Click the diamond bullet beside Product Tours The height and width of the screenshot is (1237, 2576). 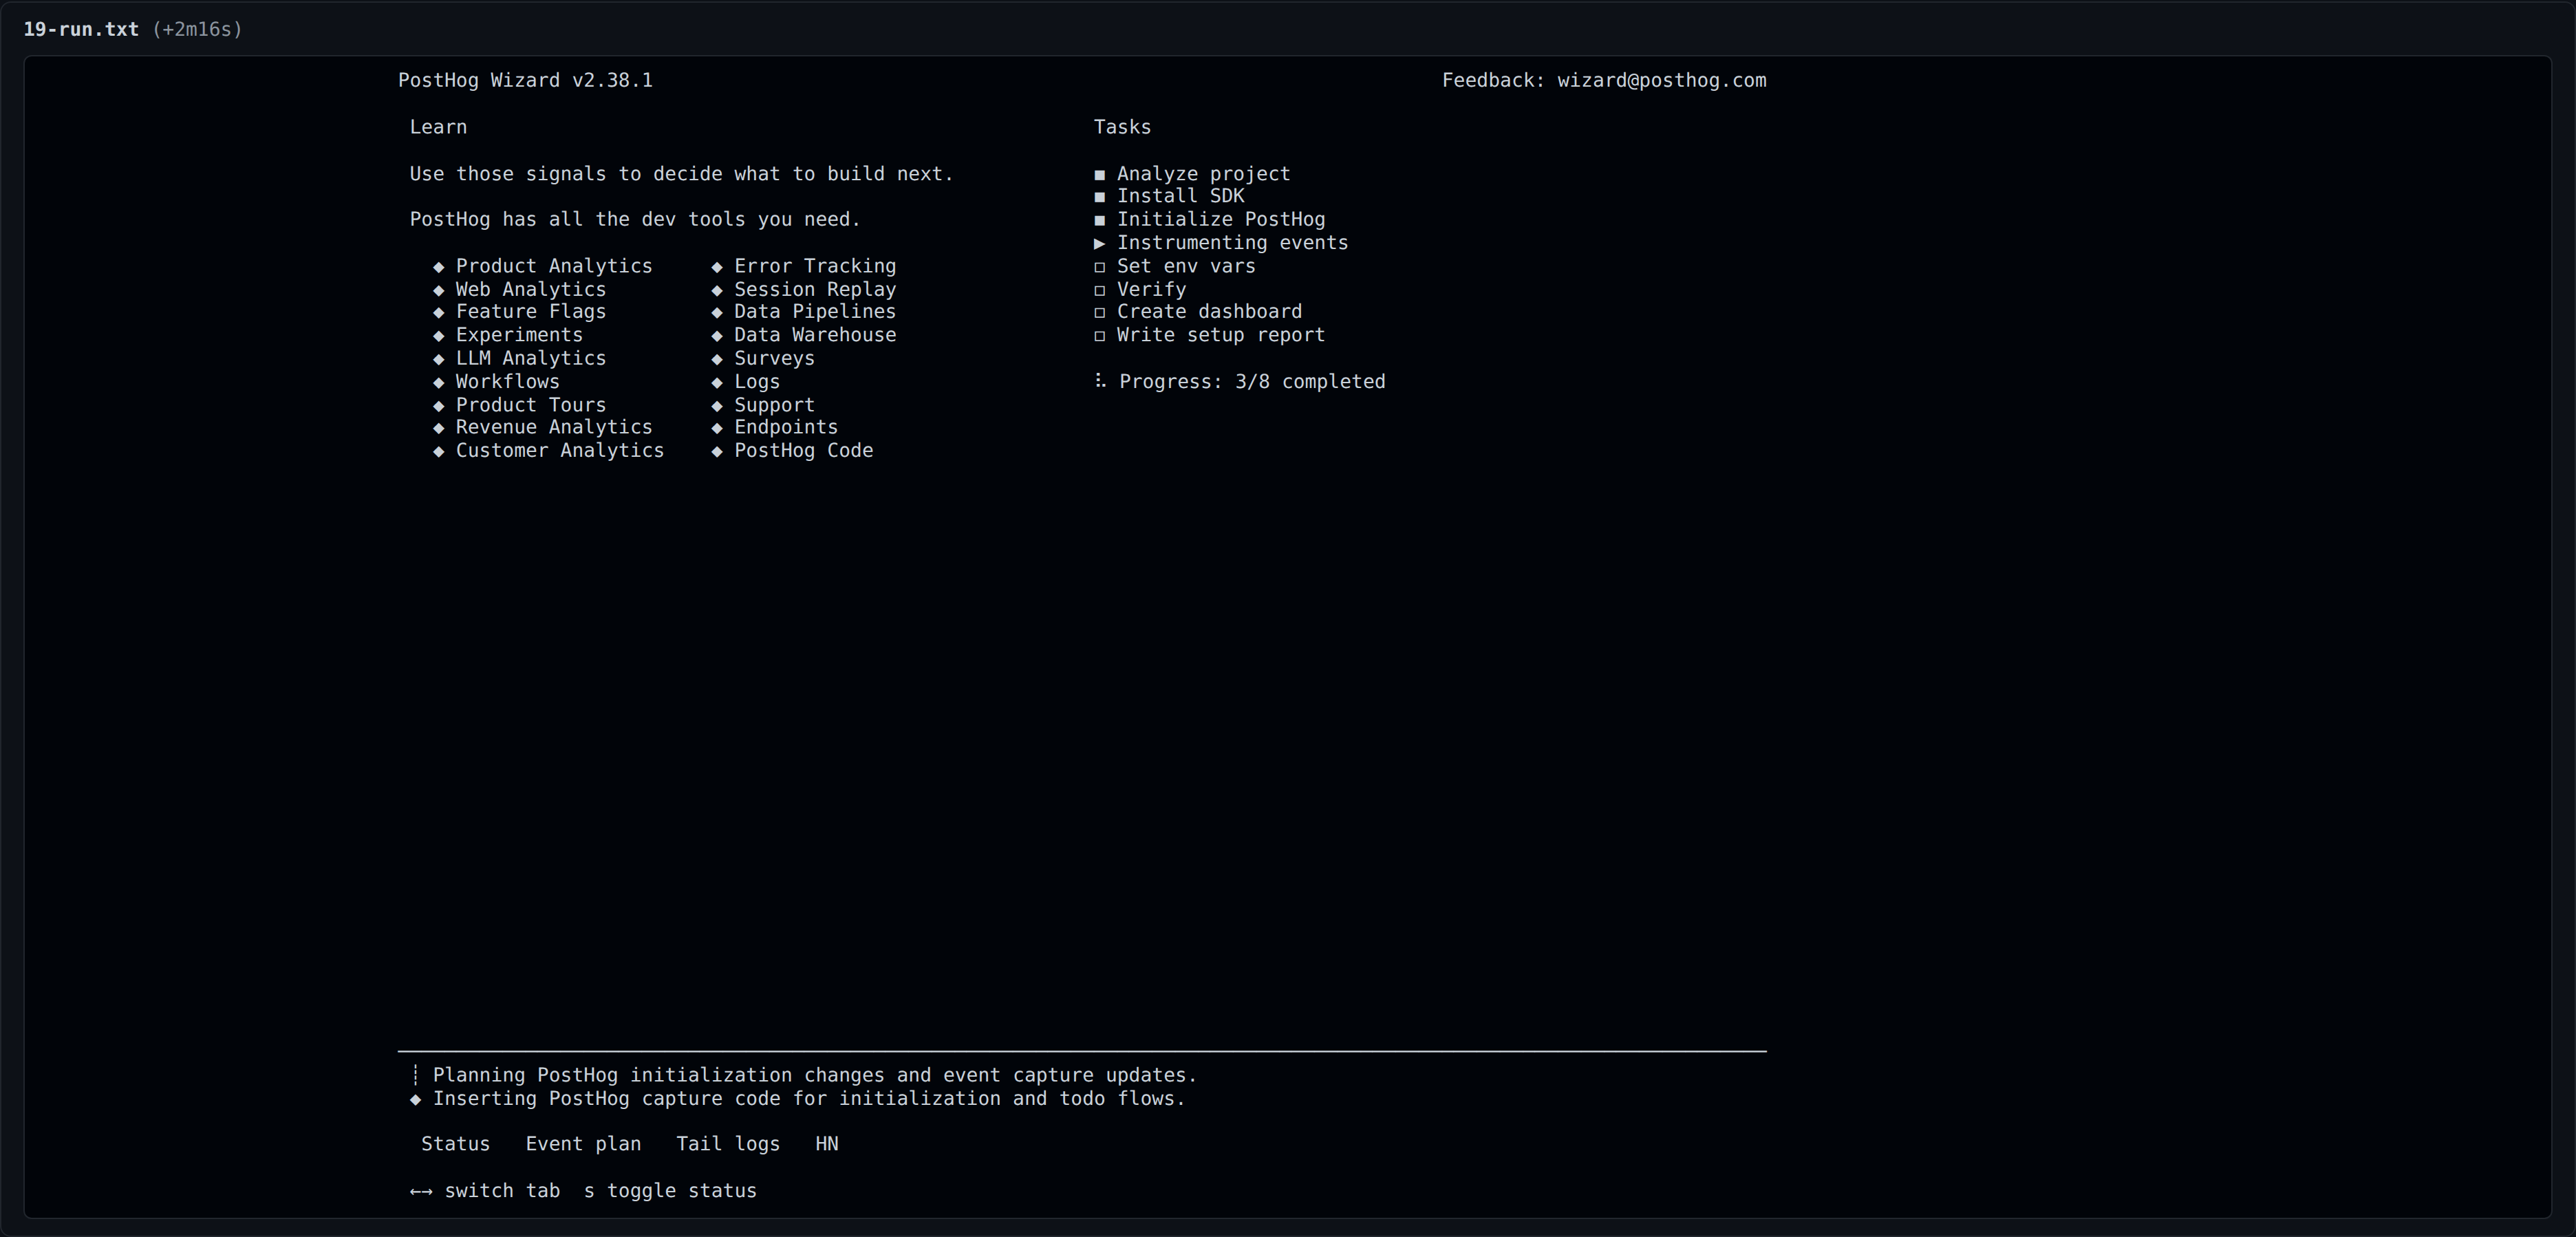(x=438, y=406)
